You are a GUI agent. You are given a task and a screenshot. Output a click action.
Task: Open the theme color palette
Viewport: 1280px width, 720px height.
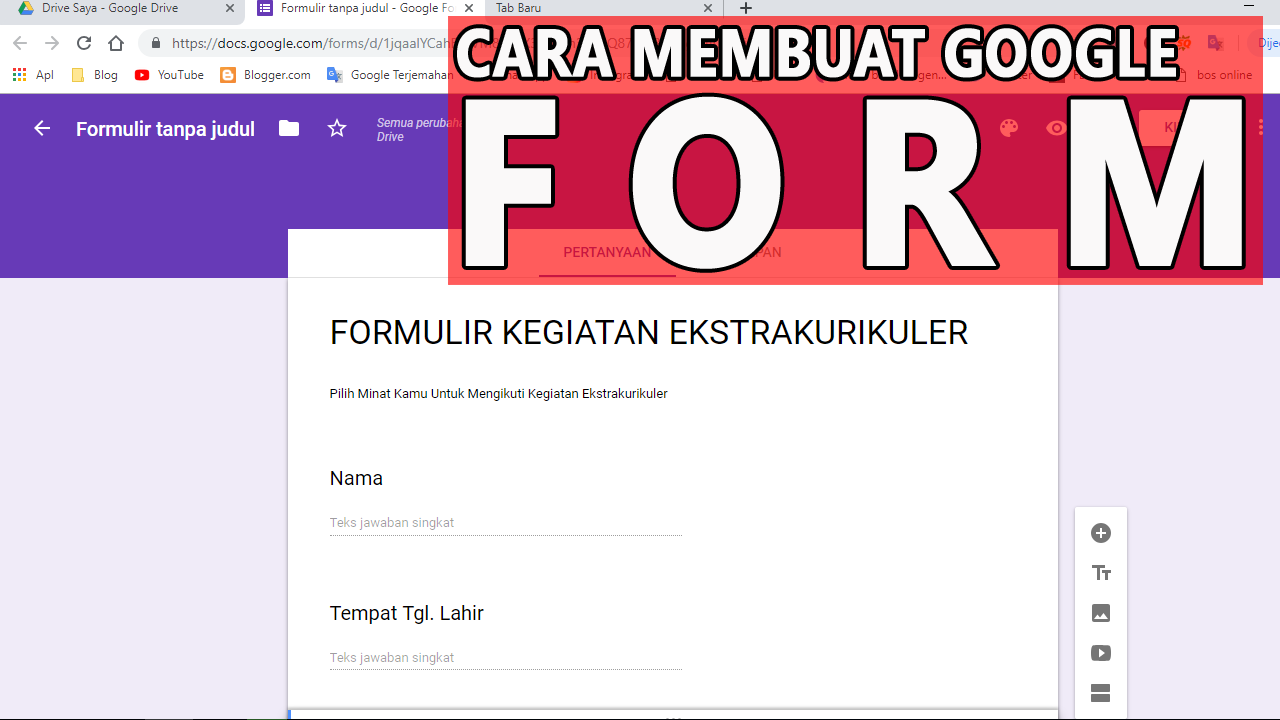point(1009,128)
